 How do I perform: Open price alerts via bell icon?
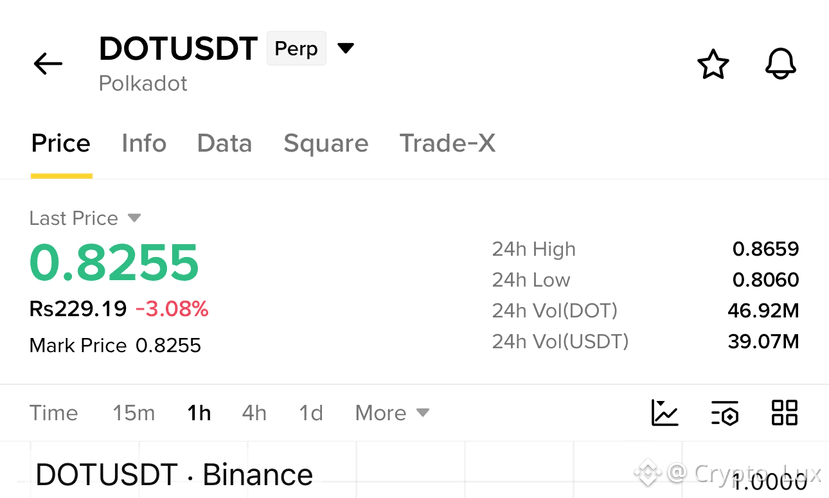780,64
